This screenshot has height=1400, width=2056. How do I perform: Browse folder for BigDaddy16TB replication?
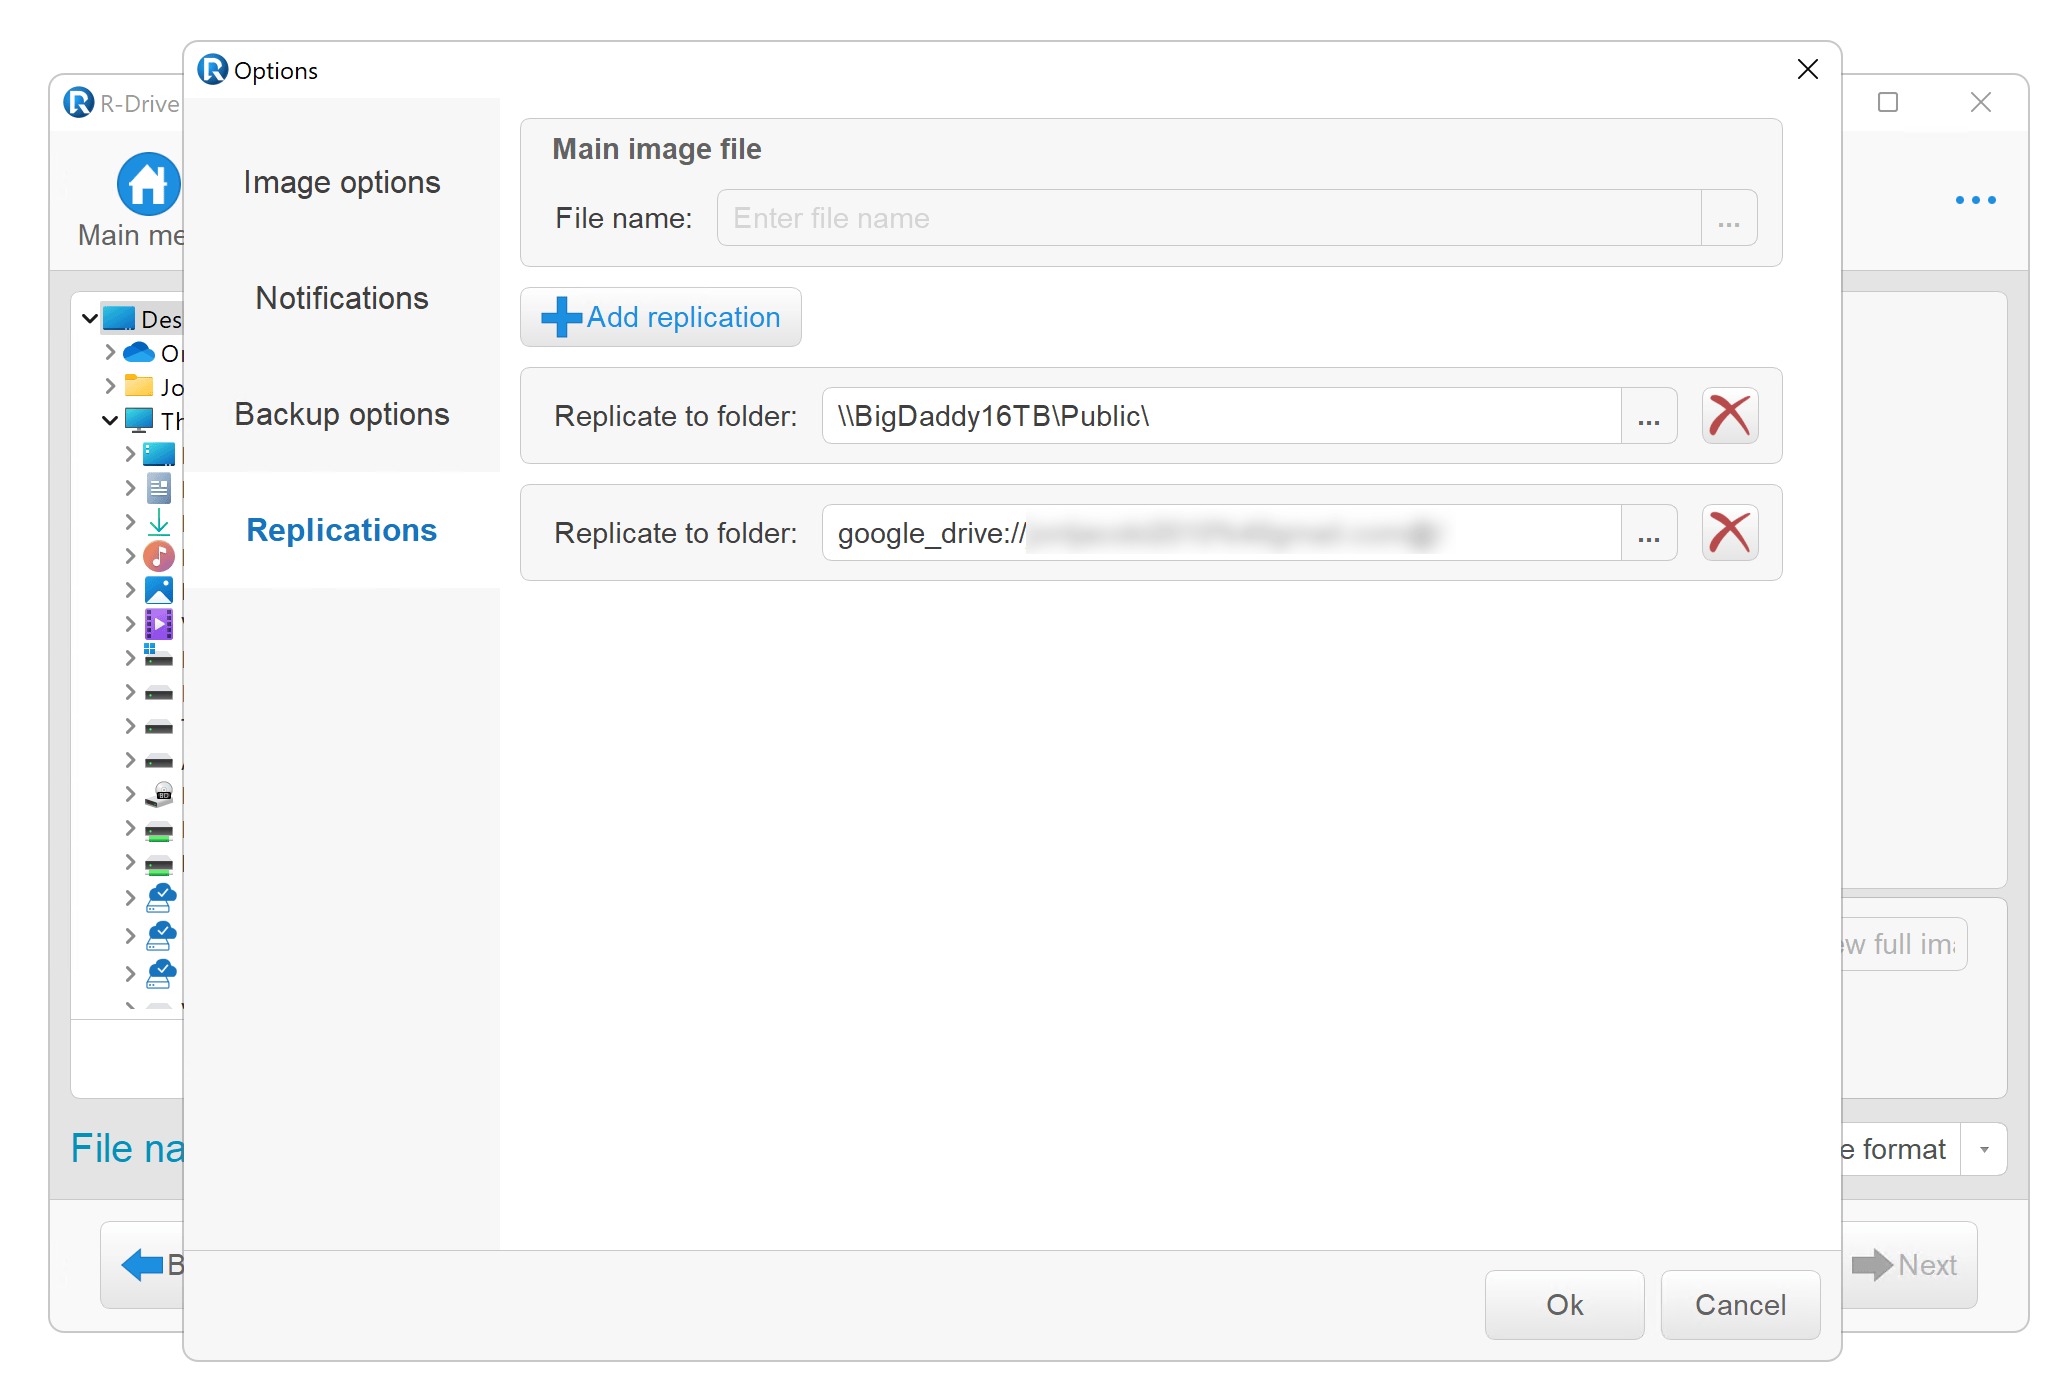[1649, 415]
